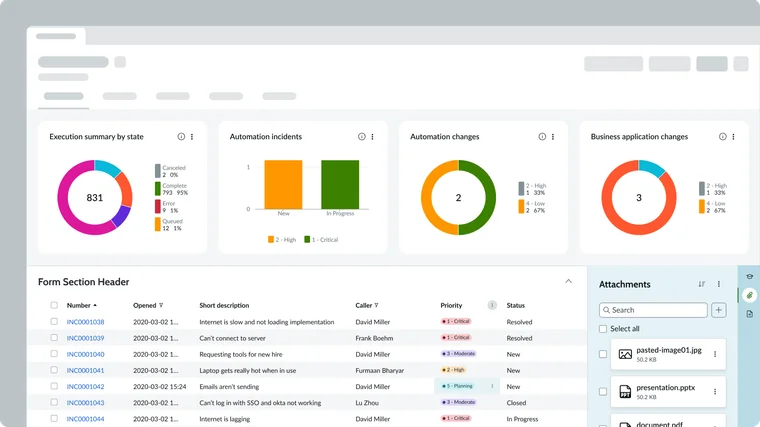Viewport: 760px width, 427px height.
Task: Open Automation incidents widget options menu
Action: pos(372,137)
